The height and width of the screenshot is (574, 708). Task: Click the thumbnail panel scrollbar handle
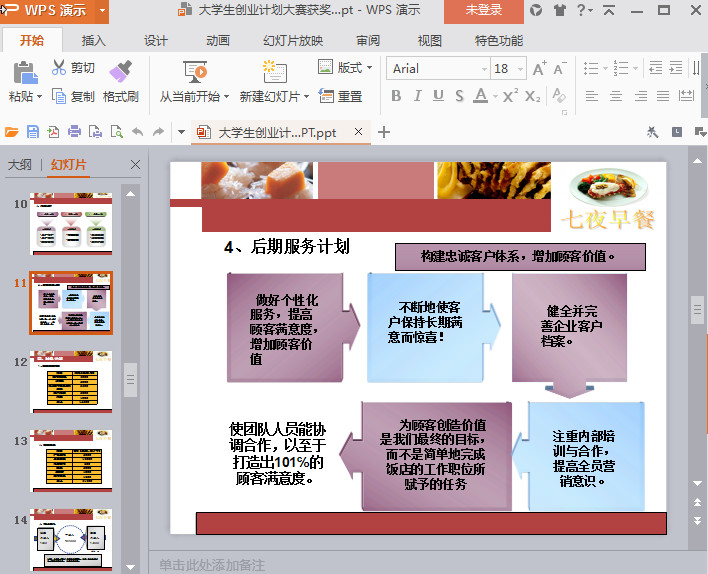[130, 379]
